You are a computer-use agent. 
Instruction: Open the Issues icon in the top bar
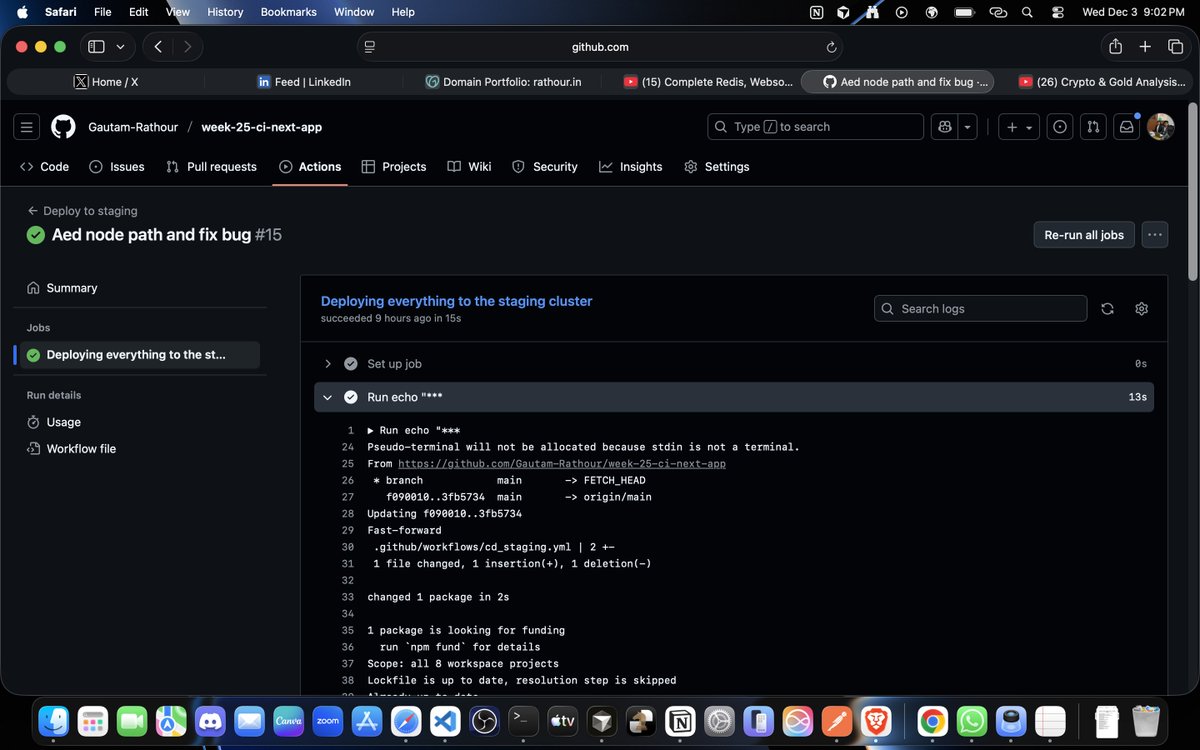[x=1059, y=126]
